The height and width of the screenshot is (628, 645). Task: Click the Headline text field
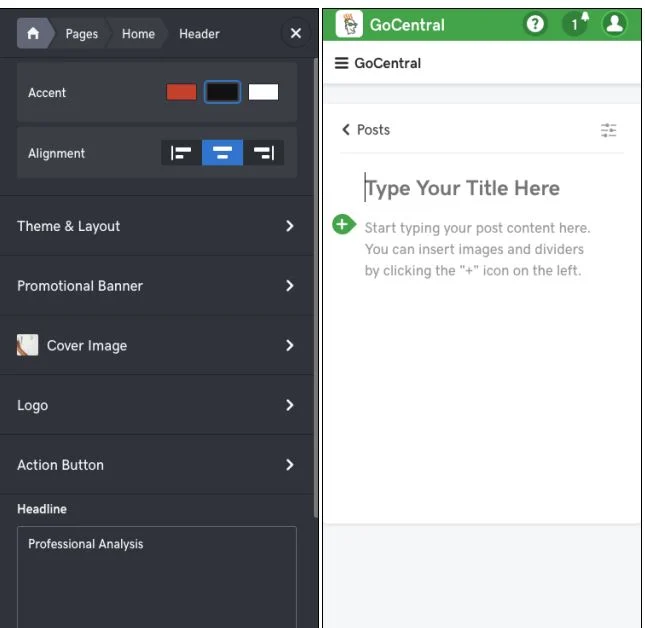[x=157, y=577]
